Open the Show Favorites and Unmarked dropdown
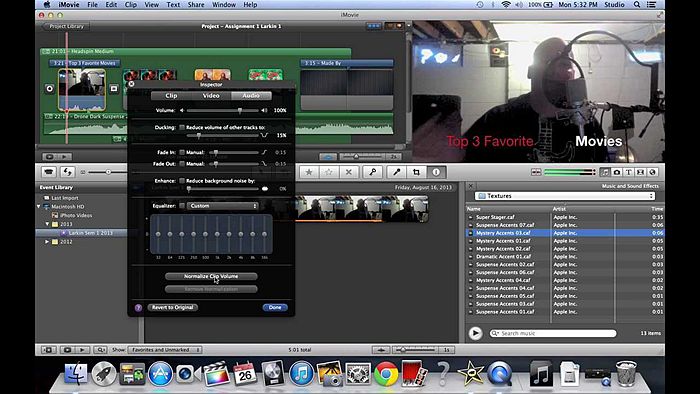Image resolution: width=700 pixels, height=394 pixels. point(165,350)
